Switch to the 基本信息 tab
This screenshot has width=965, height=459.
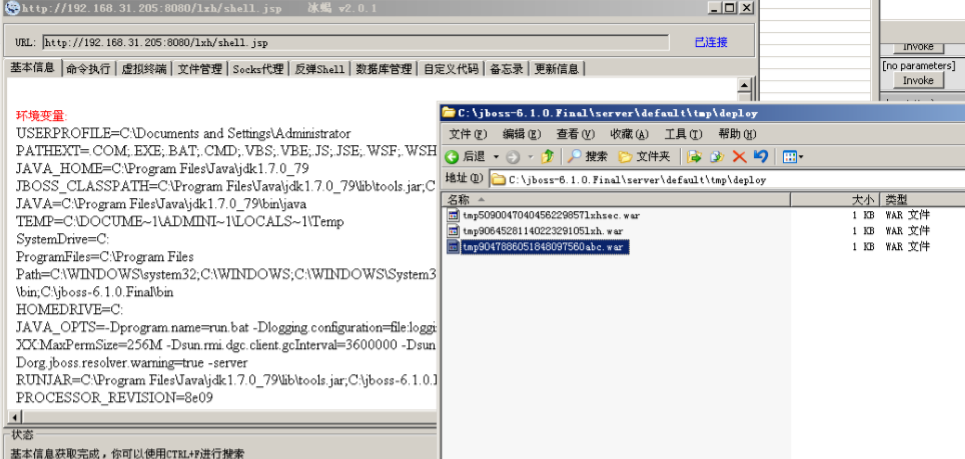coord(33,68)
